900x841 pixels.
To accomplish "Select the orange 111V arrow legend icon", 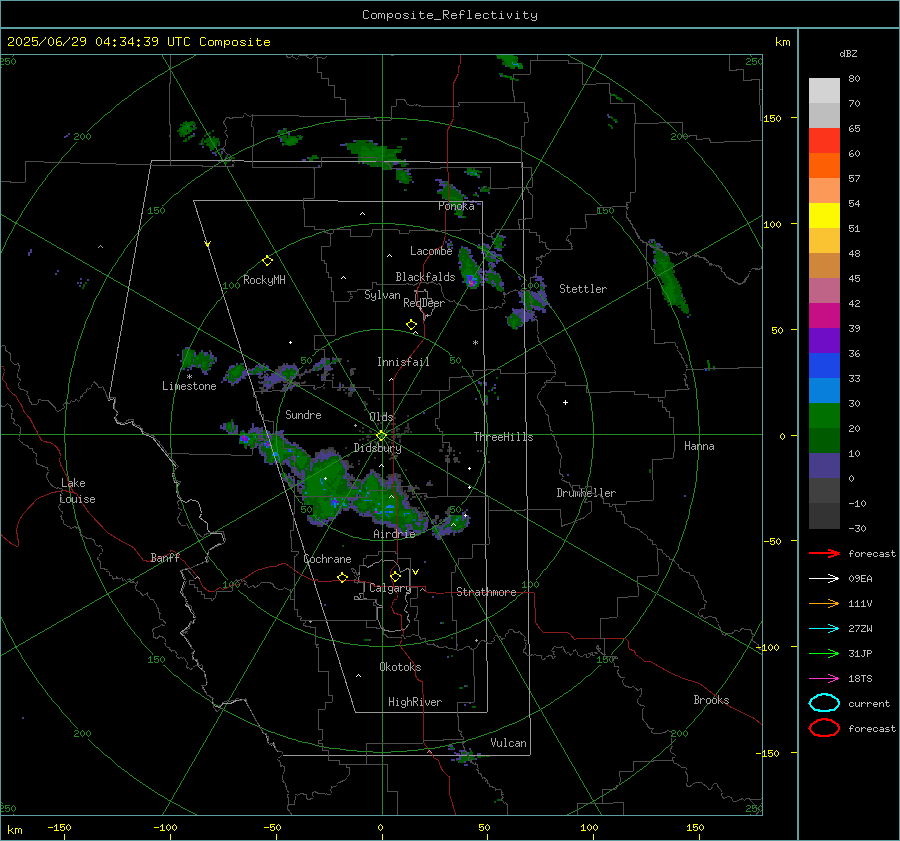I will [x=824, y=603].
